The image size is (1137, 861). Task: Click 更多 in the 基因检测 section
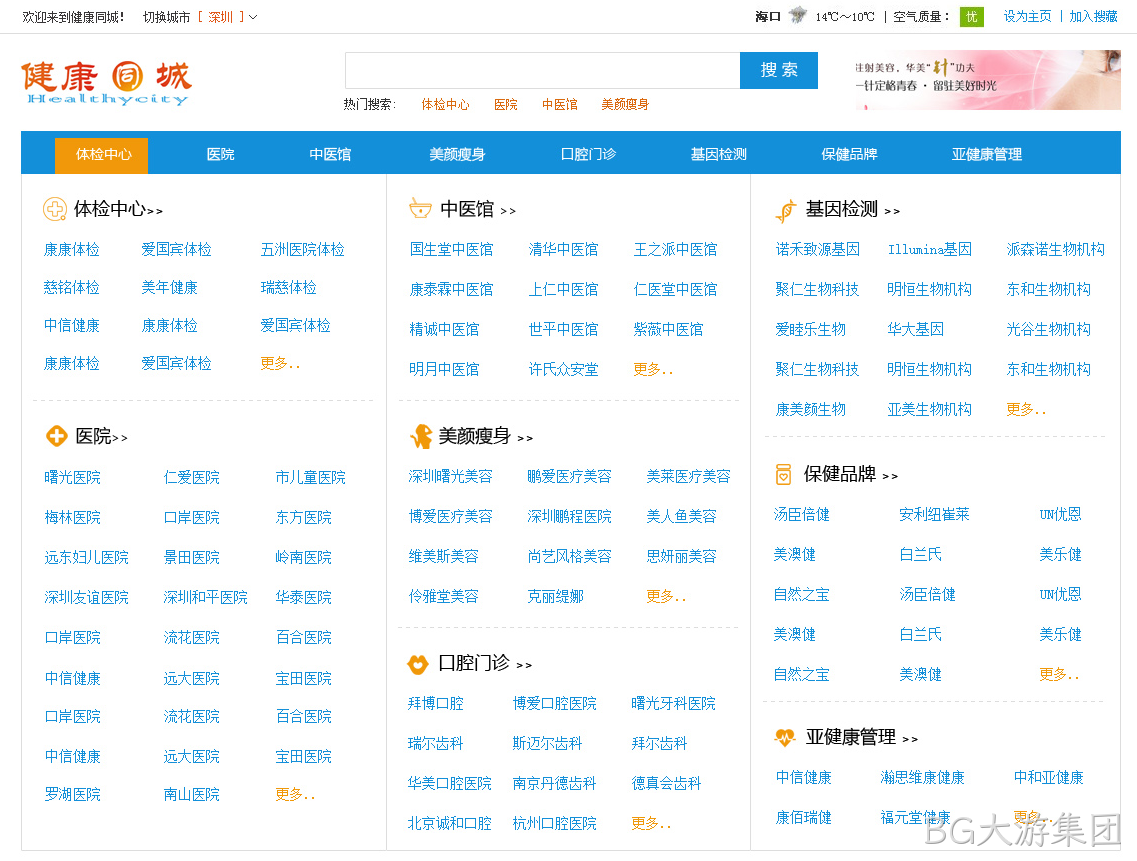1026,409
